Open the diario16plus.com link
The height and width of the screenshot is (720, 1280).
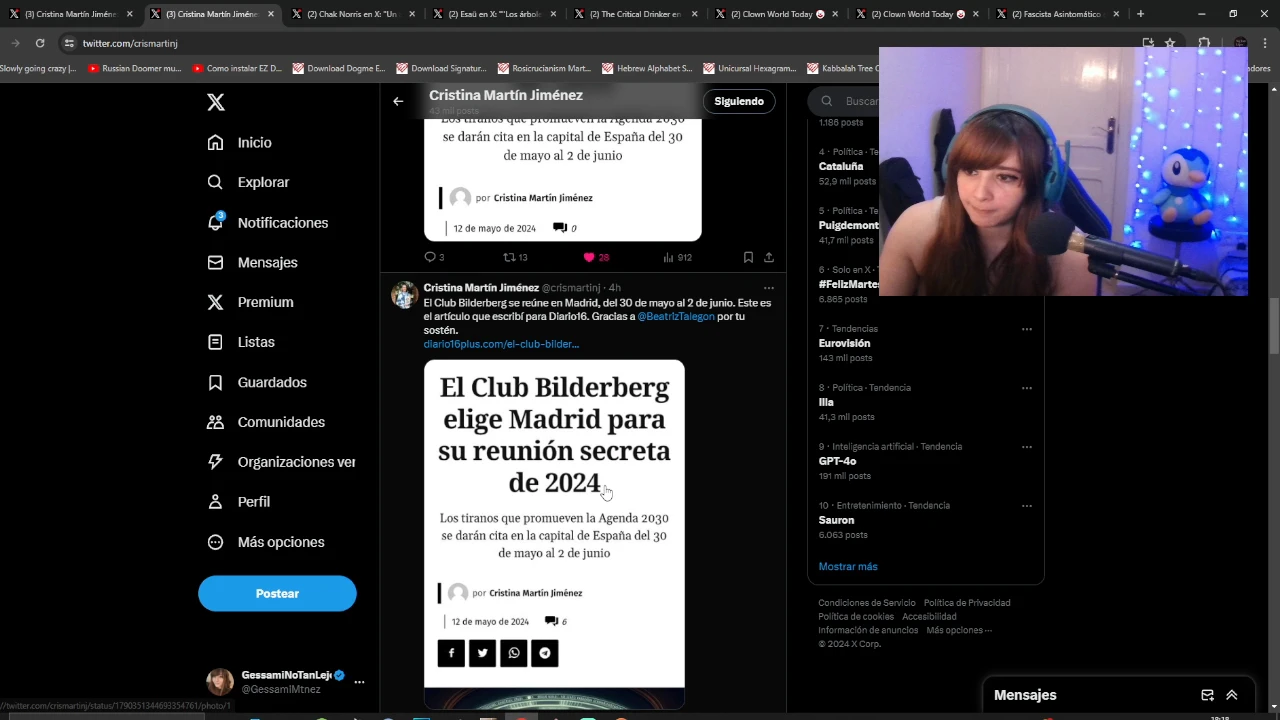click(x=501, y=344)
